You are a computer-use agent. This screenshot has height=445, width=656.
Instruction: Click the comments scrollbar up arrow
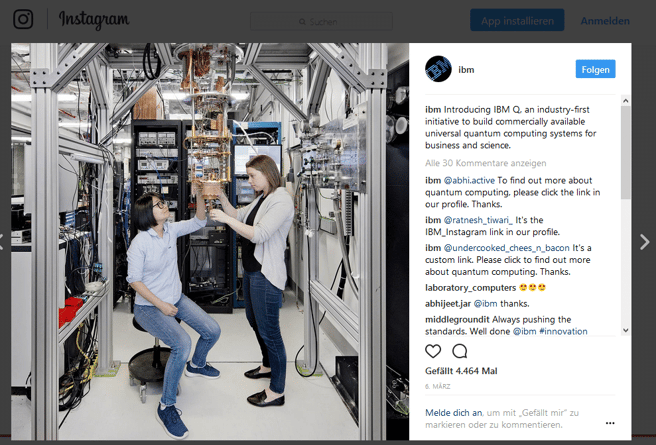click(x=625, y=100)
